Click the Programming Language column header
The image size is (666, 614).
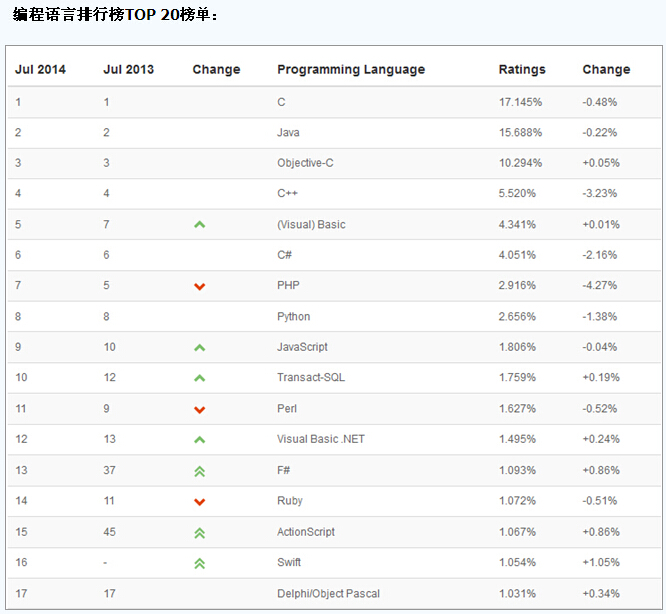tap(350, 69)
